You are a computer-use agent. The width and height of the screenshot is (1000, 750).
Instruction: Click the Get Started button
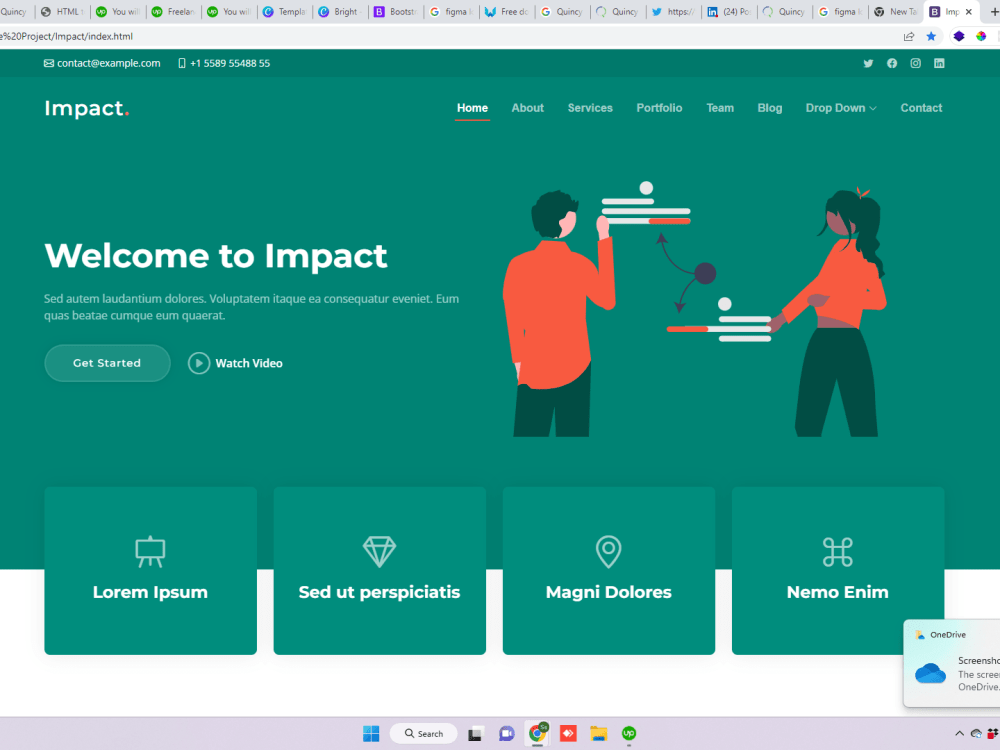click(x=107, y=363)
